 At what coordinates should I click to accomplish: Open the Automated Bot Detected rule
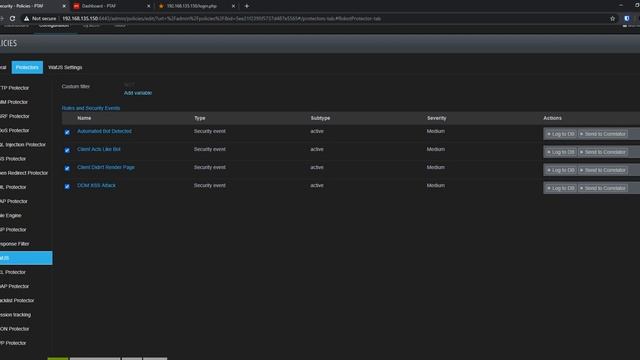pyautogui.click(x=104, y=131)
